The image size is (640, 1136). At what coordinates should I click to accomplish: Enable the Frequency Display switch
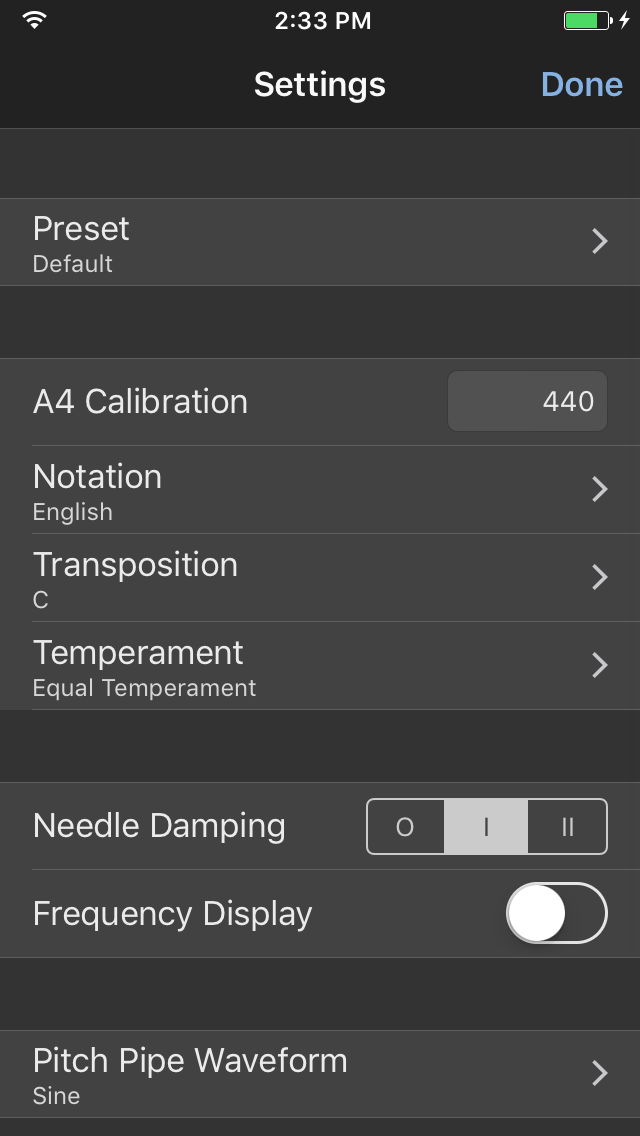[x=556, y=913]
